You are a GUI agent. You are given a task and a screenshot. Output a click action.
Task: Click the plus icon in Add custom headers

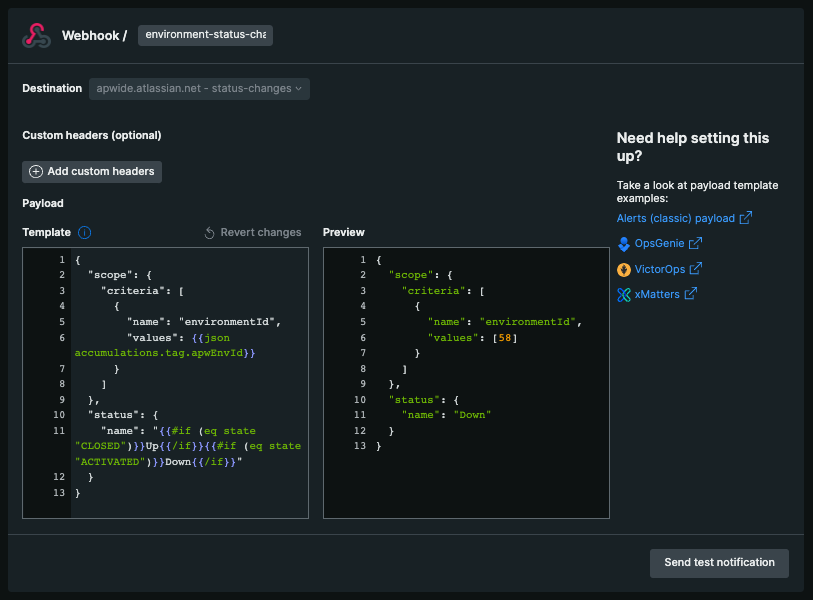(x=36, y=172)
